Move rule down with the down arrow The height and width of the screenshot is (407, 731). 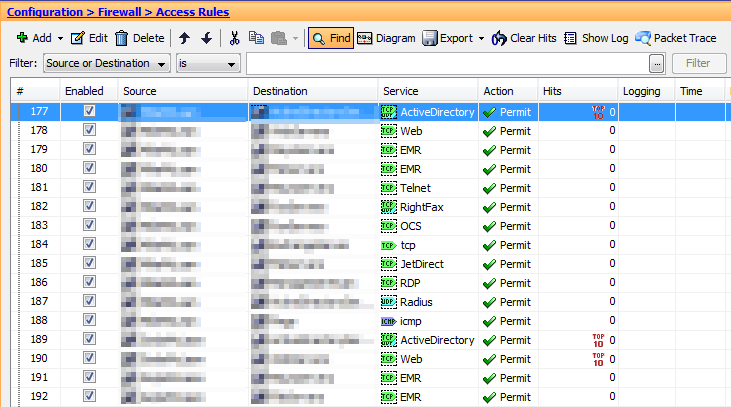click(207, 38)
